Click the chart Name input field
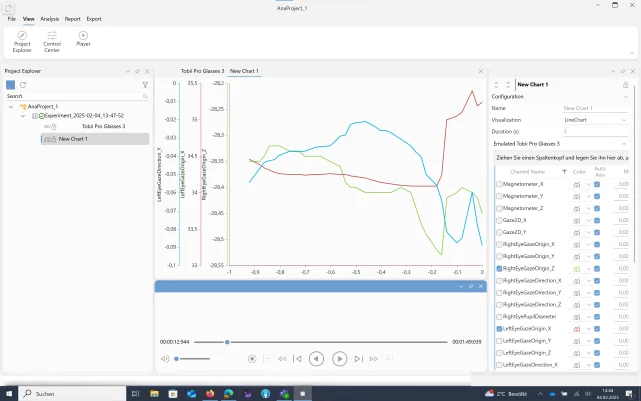This screenshot has width=641, height=401. [x=595, y=108]
